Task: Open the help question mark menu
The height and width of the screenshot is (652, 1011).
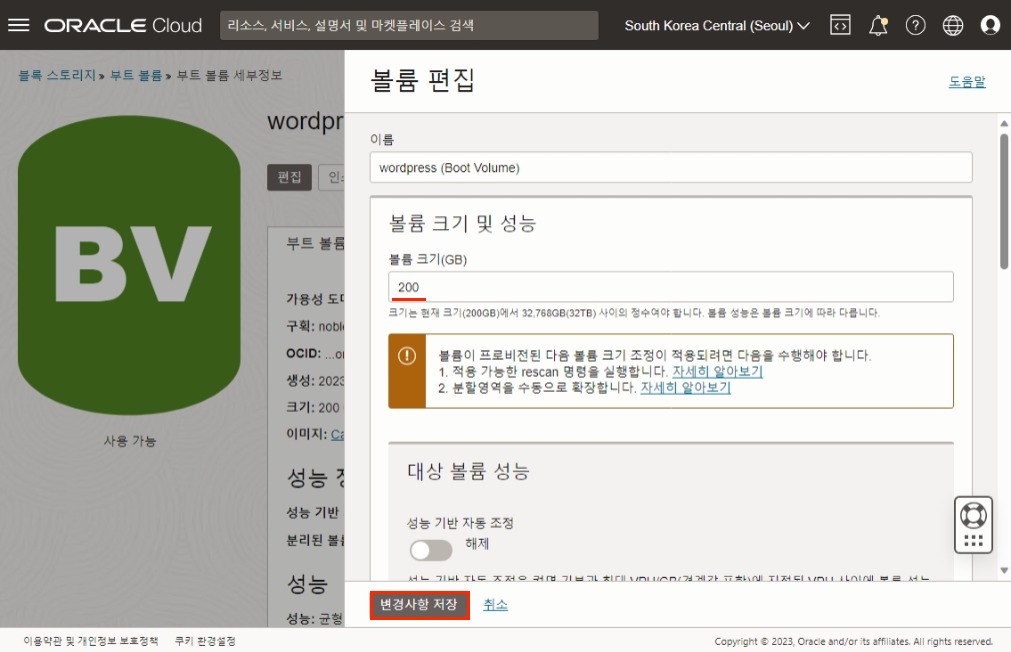Action: click(916, 25)
